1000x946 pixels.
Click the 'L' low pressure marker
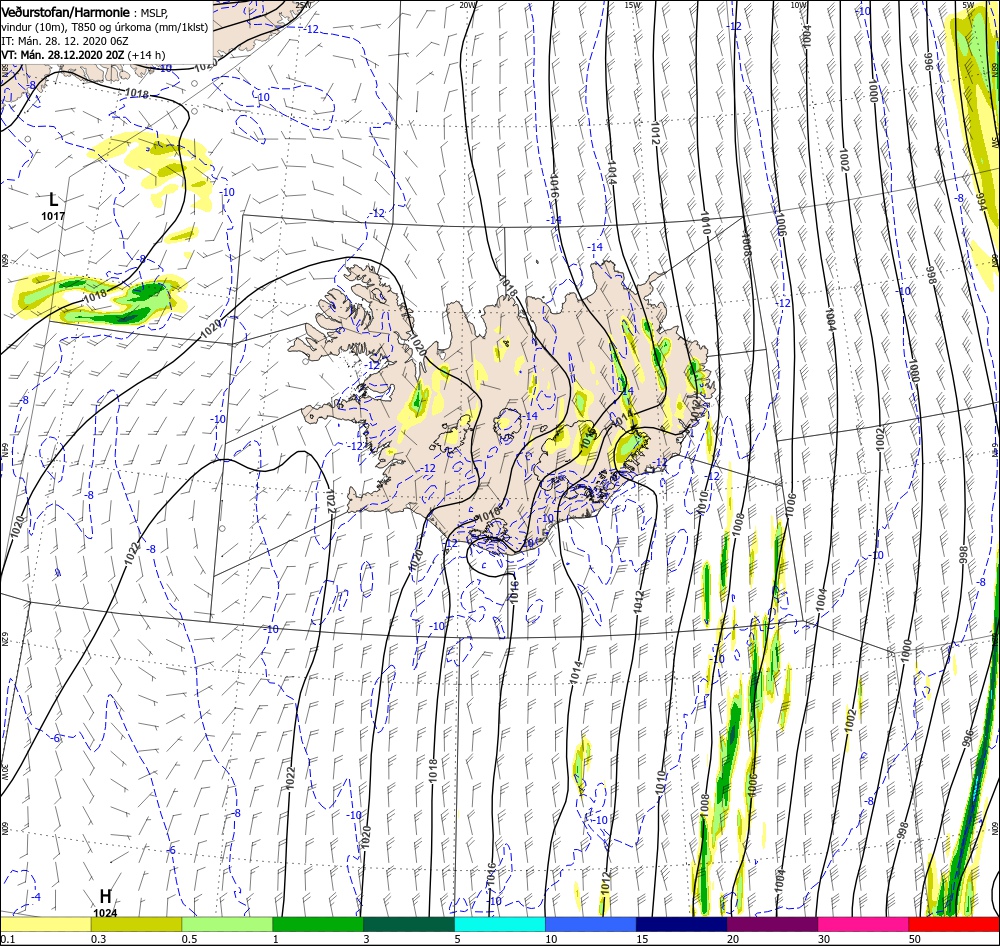tap(53, 199)
